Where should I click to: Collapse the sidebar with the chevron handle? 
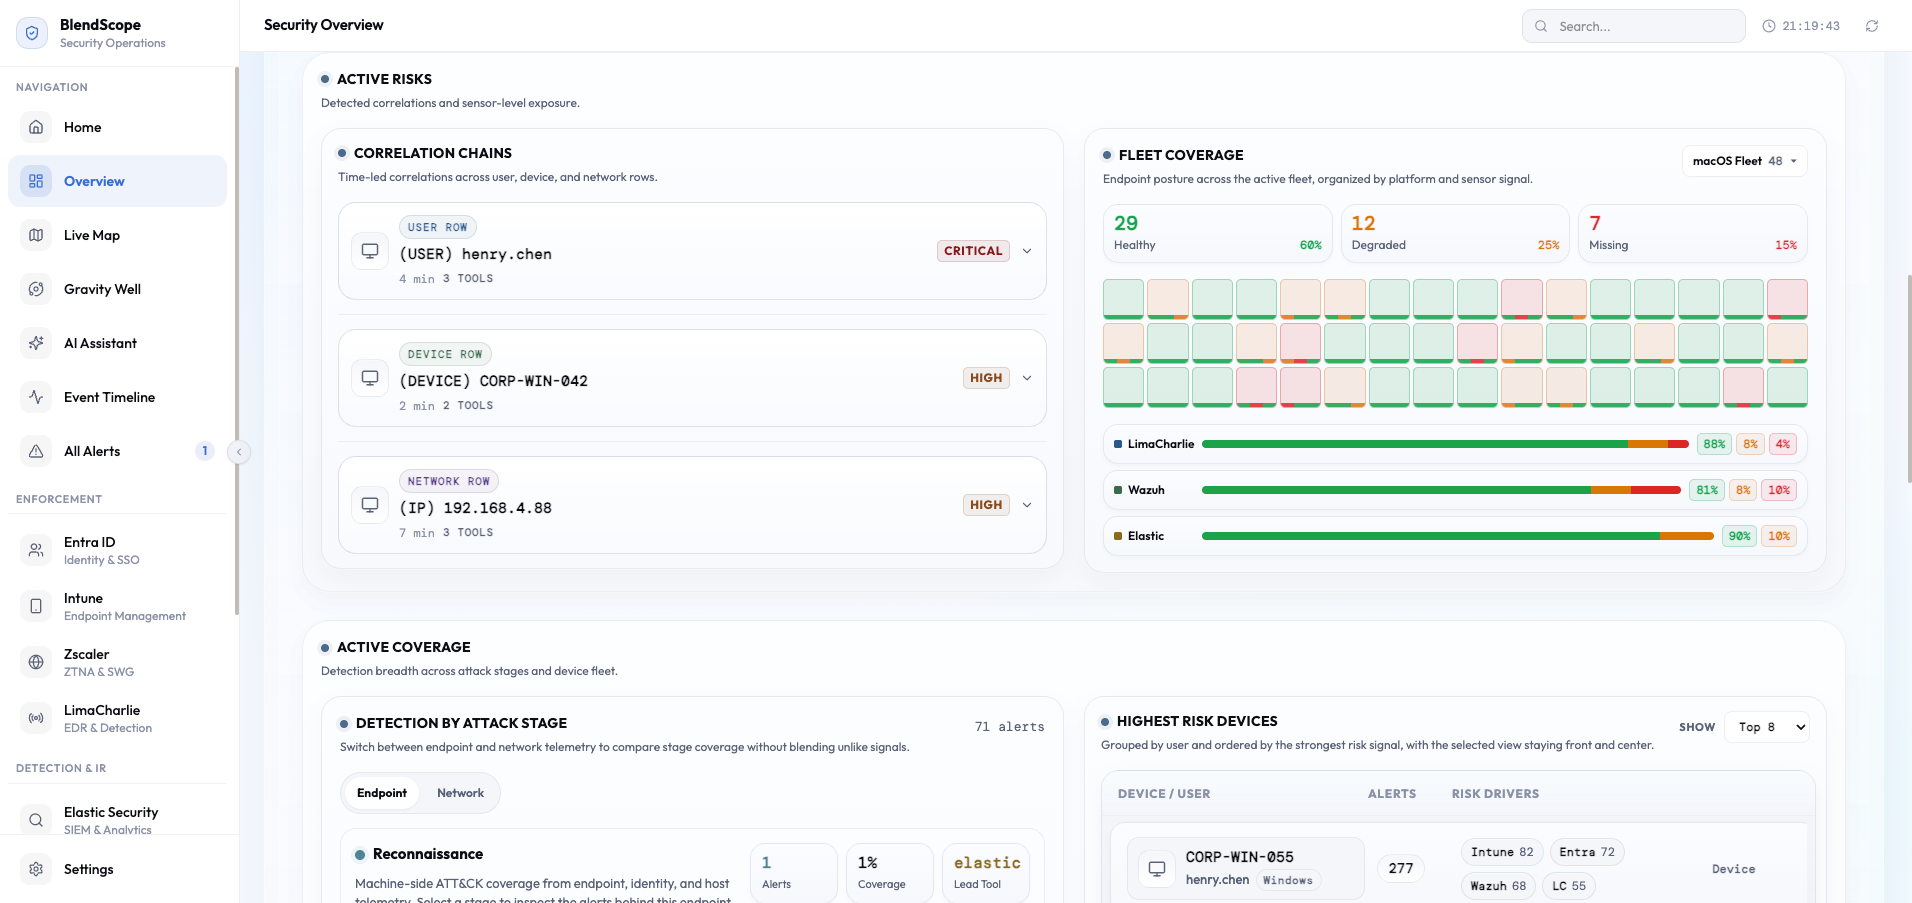pyautogui.click(x=239, y=452)
